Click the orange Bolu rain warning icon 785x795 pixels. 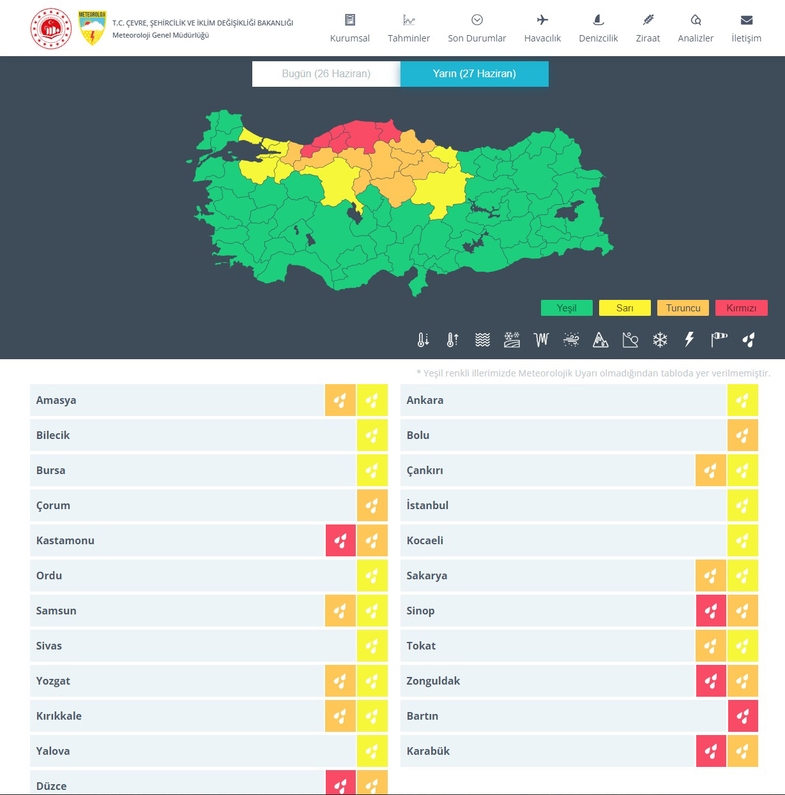coord(743,435)
